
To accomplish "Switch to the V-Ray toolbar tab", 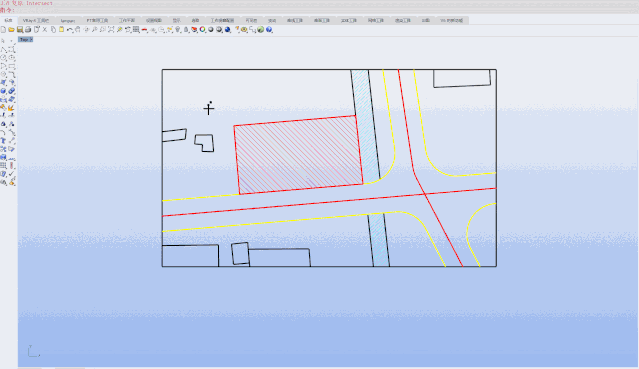I will click(x=36, y=20).
